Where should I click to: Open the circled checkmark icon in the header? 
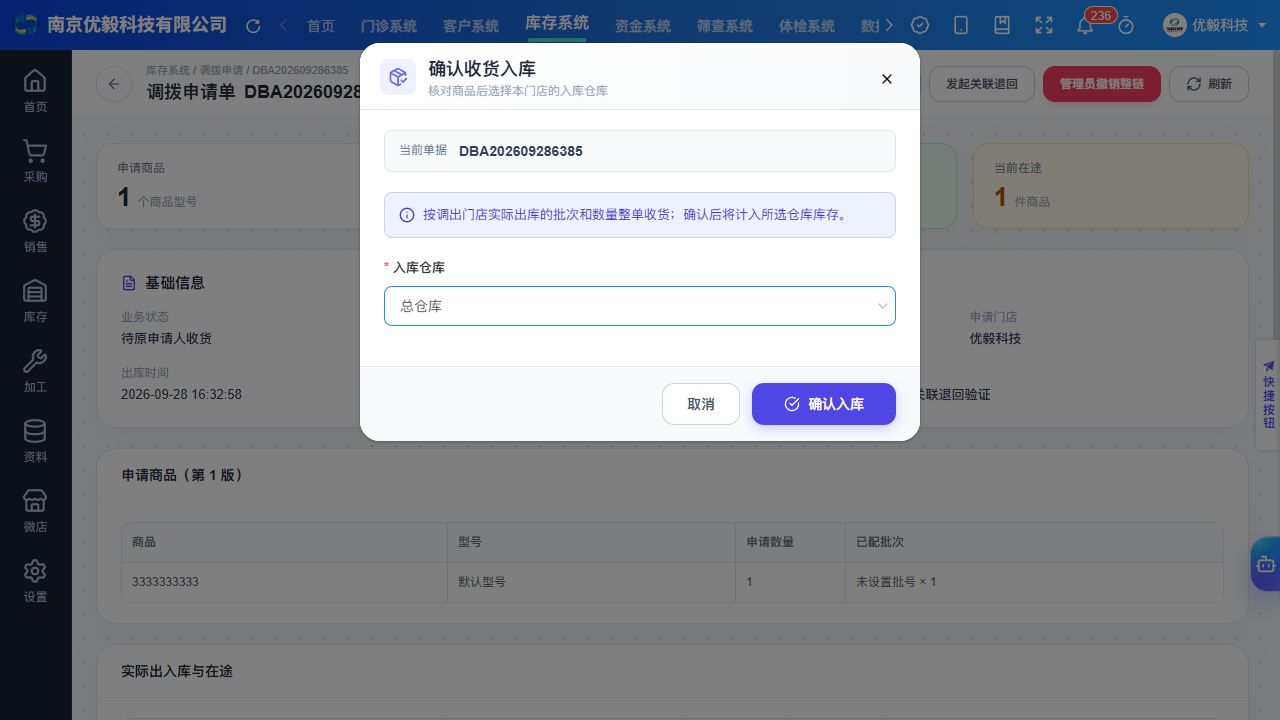click(x=920, y=26)
